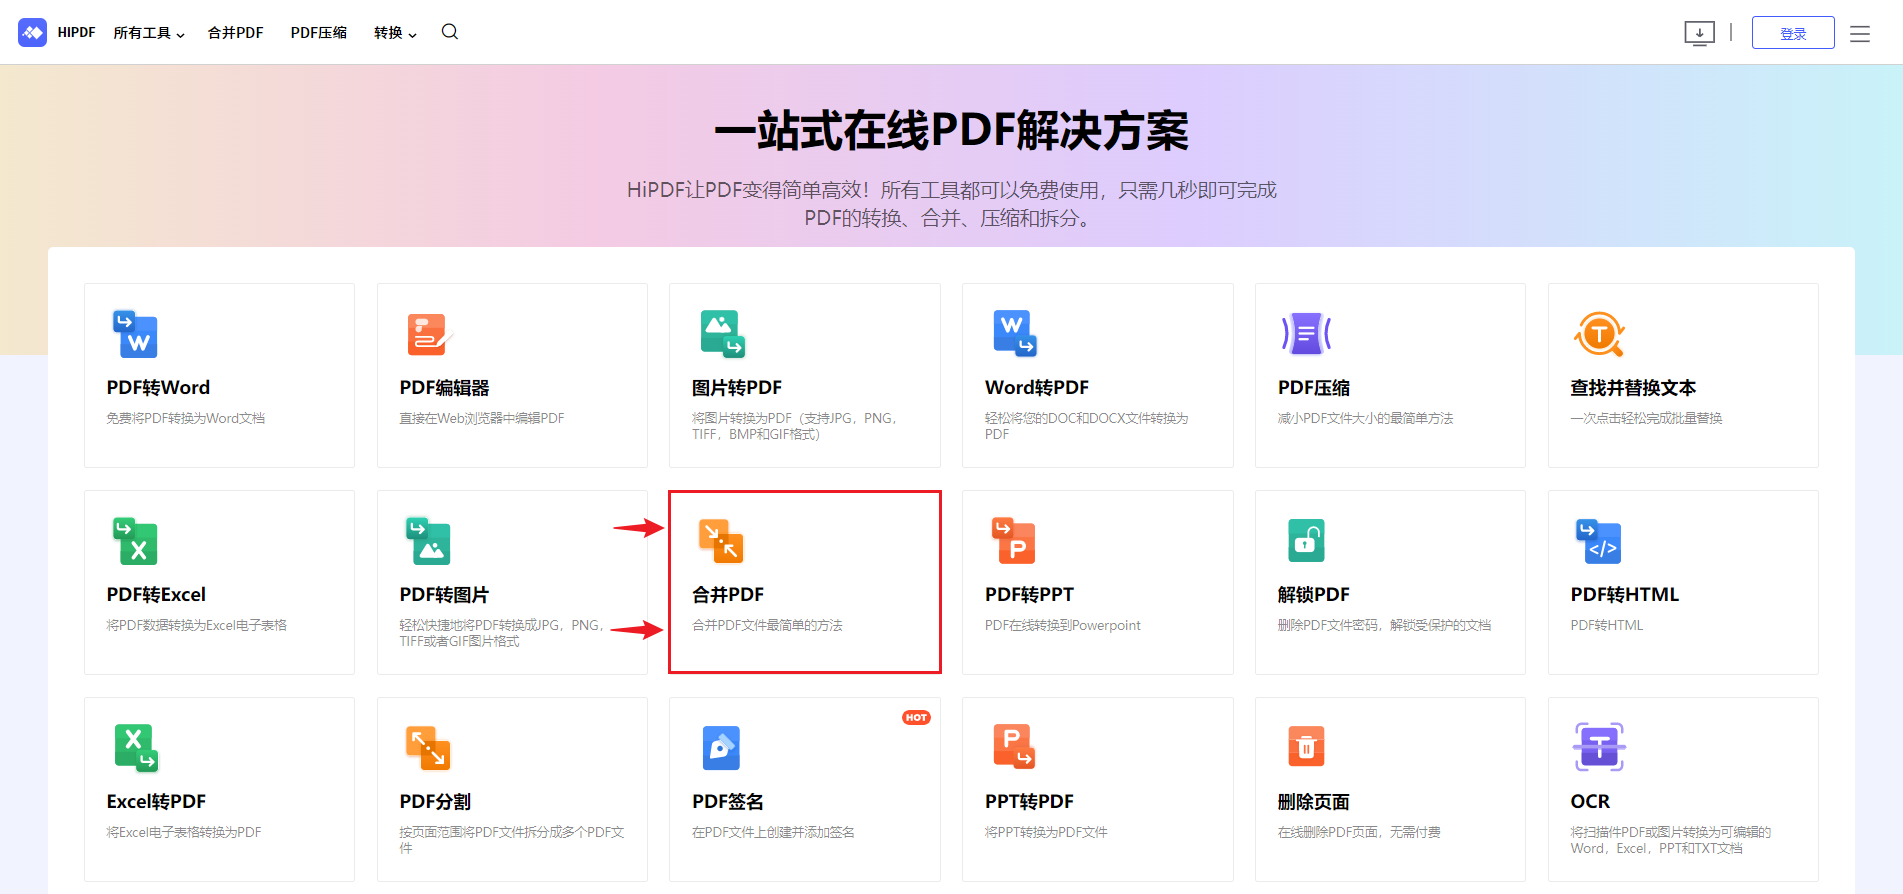Click description 将PDF数据转换为Excel电子表格
This screenshot has height=894, width=1903.
click(x=197, y=625)
